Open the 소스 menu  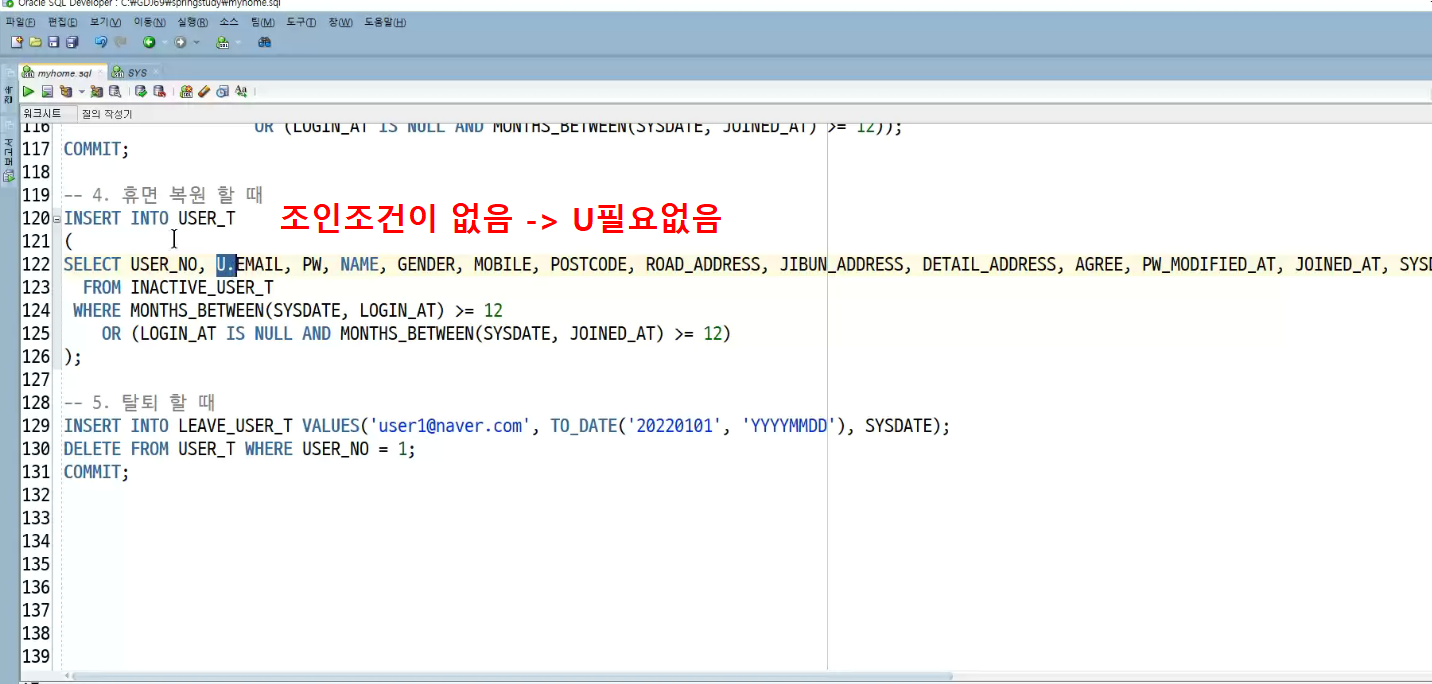click(x=229, y=22)
